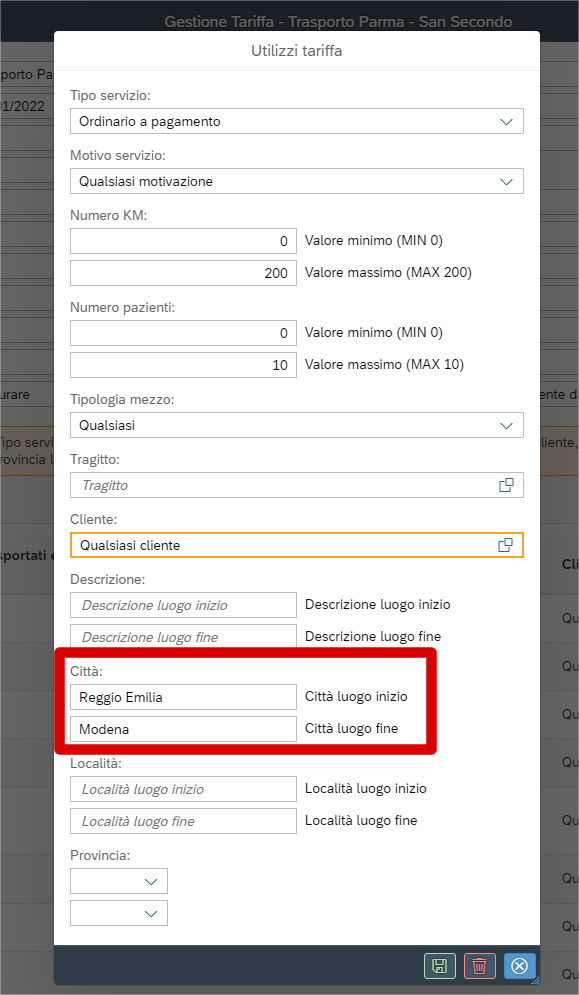Screen dimensions: 579x995
Task: Click Modena city end field
Action: pos(183,729)
